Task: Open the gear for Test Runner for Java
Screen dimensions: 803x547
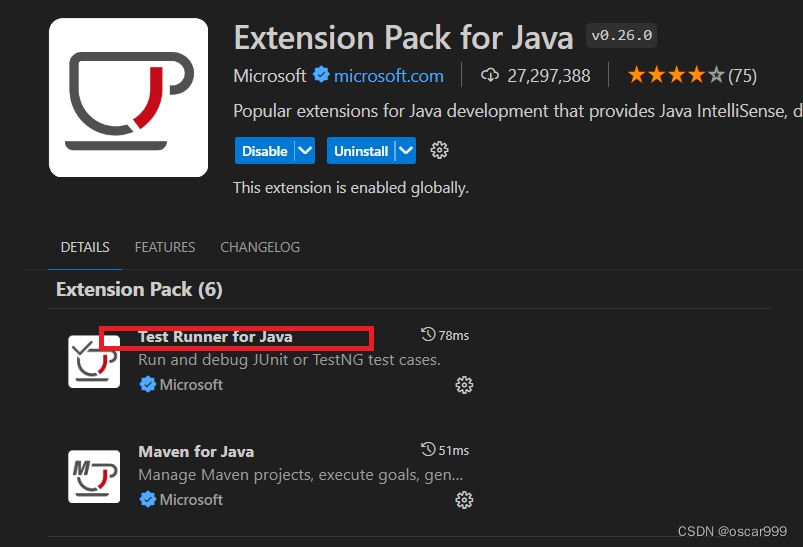Action: coord(464,385)
